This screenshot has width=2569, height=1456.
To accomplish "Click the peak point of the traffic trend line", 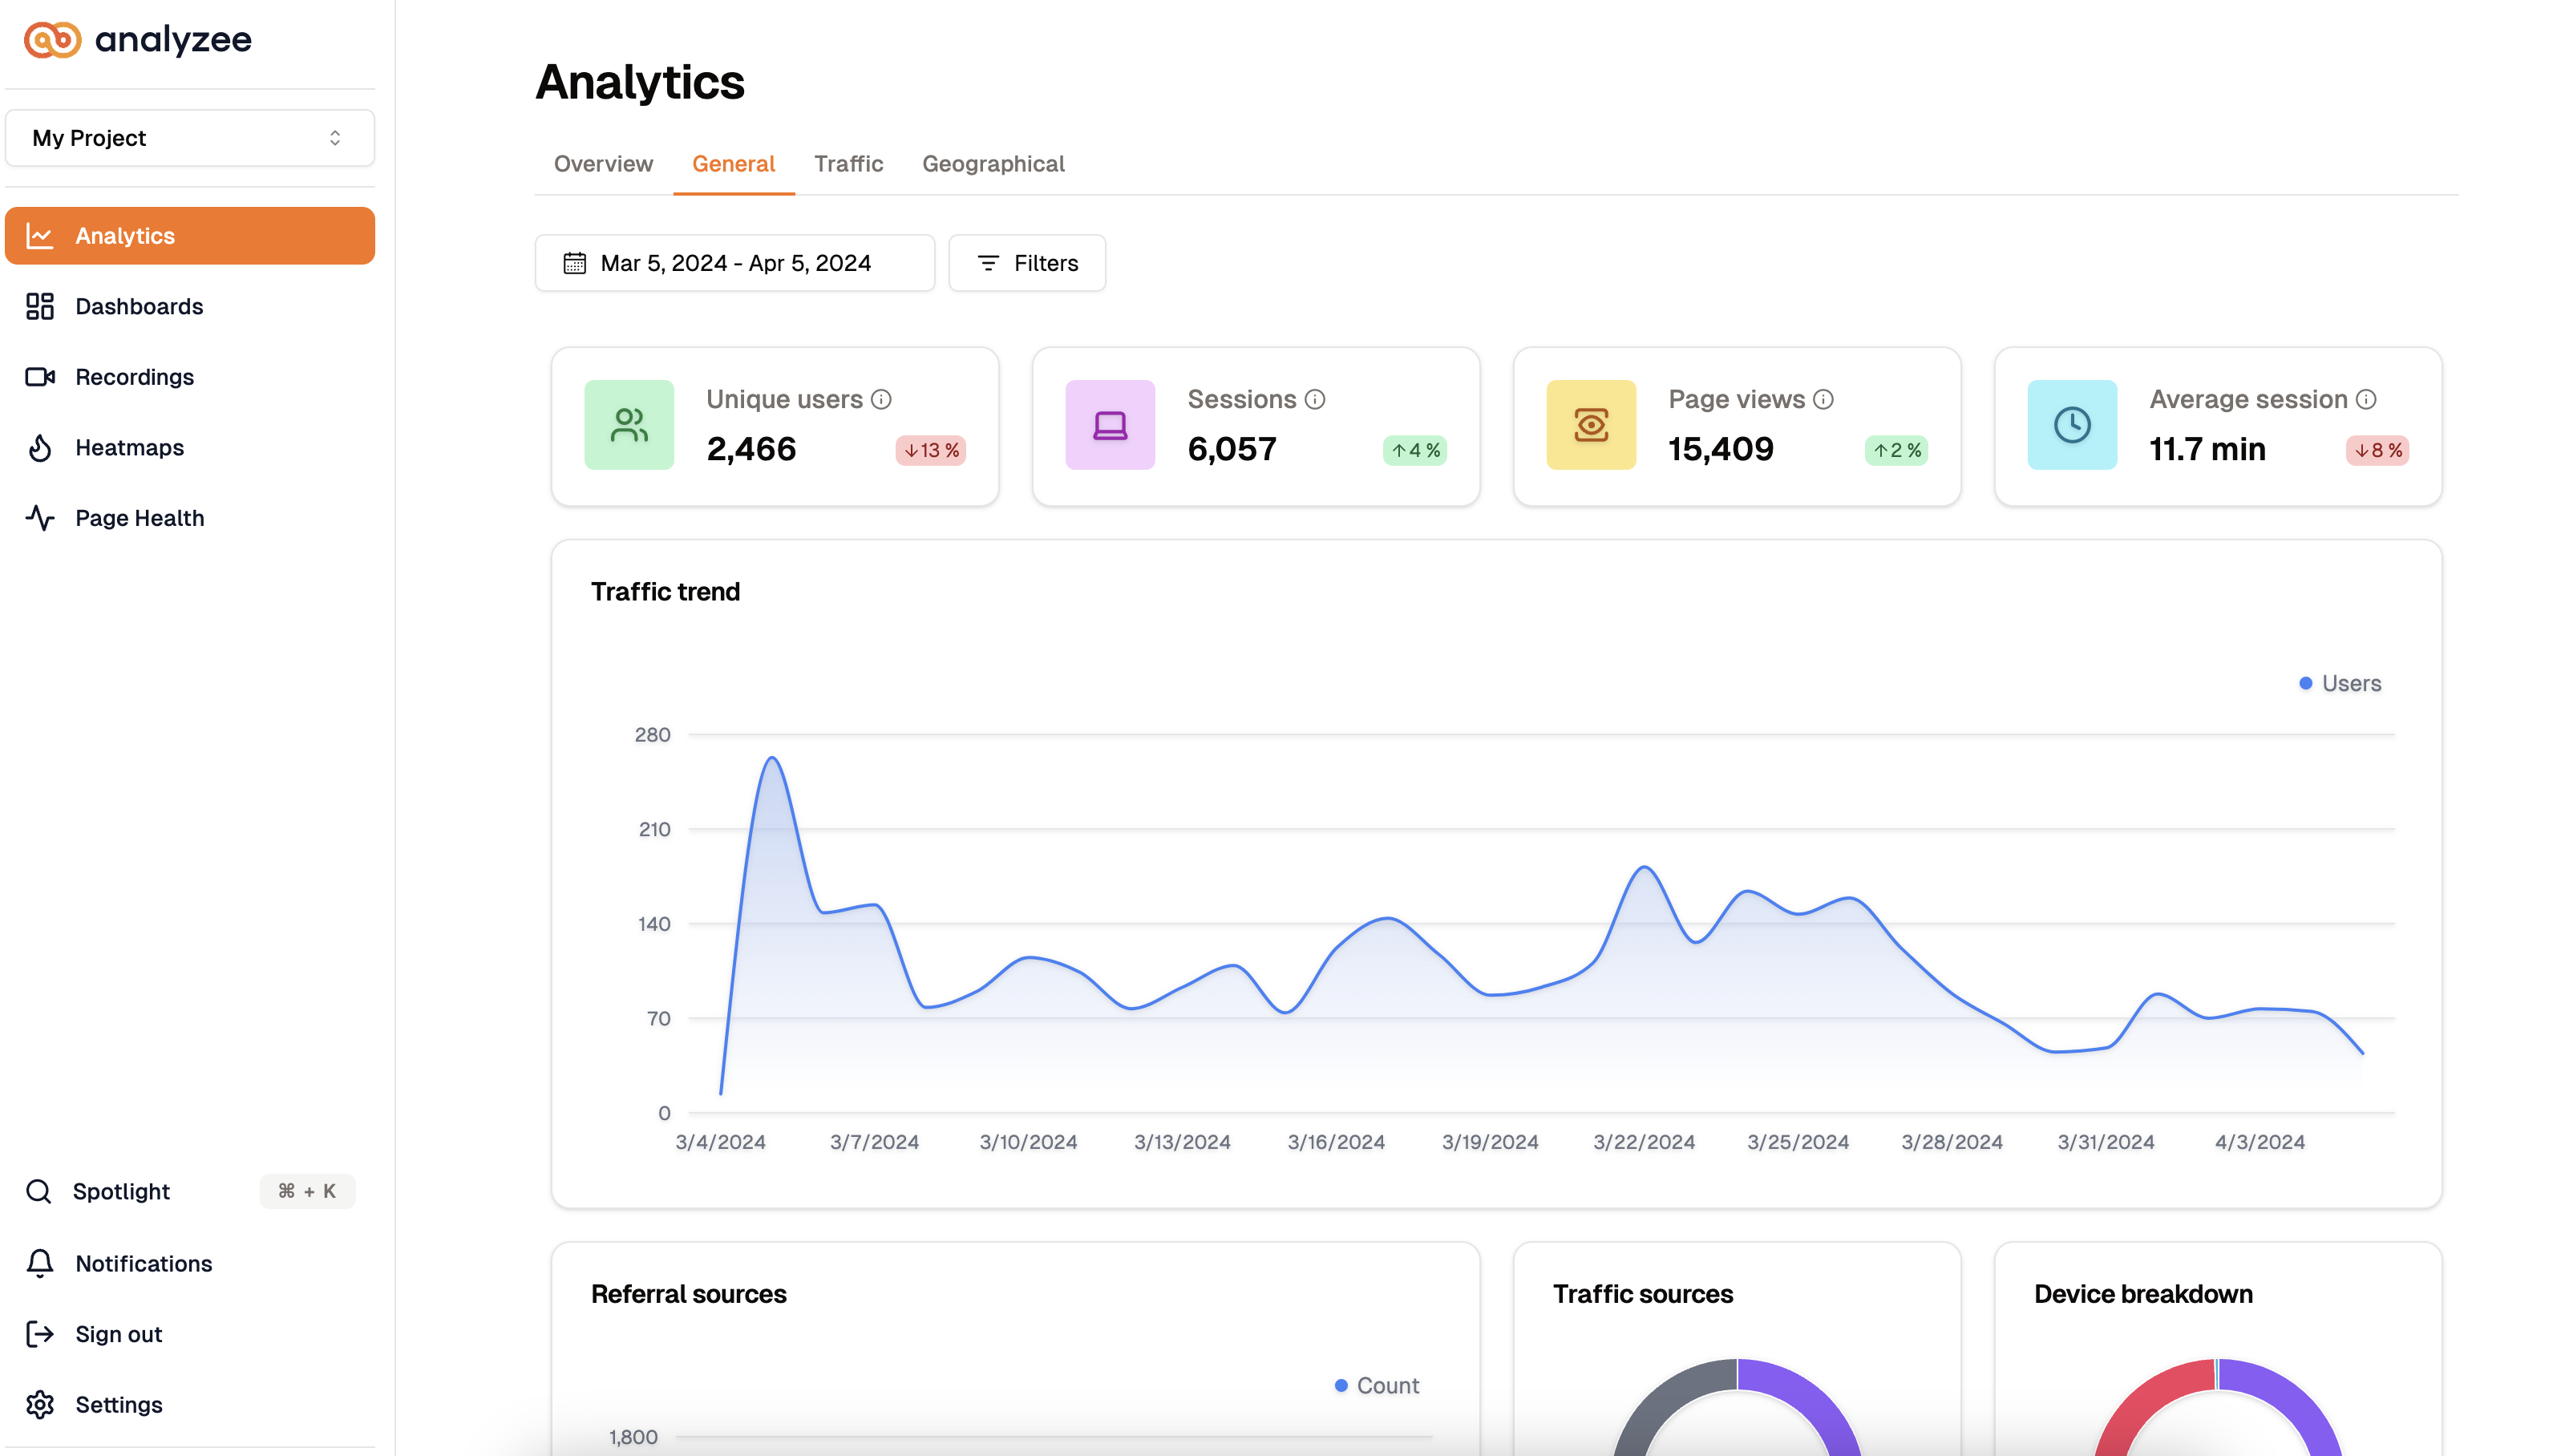I will pyautogui.click(x=772, y=758).
